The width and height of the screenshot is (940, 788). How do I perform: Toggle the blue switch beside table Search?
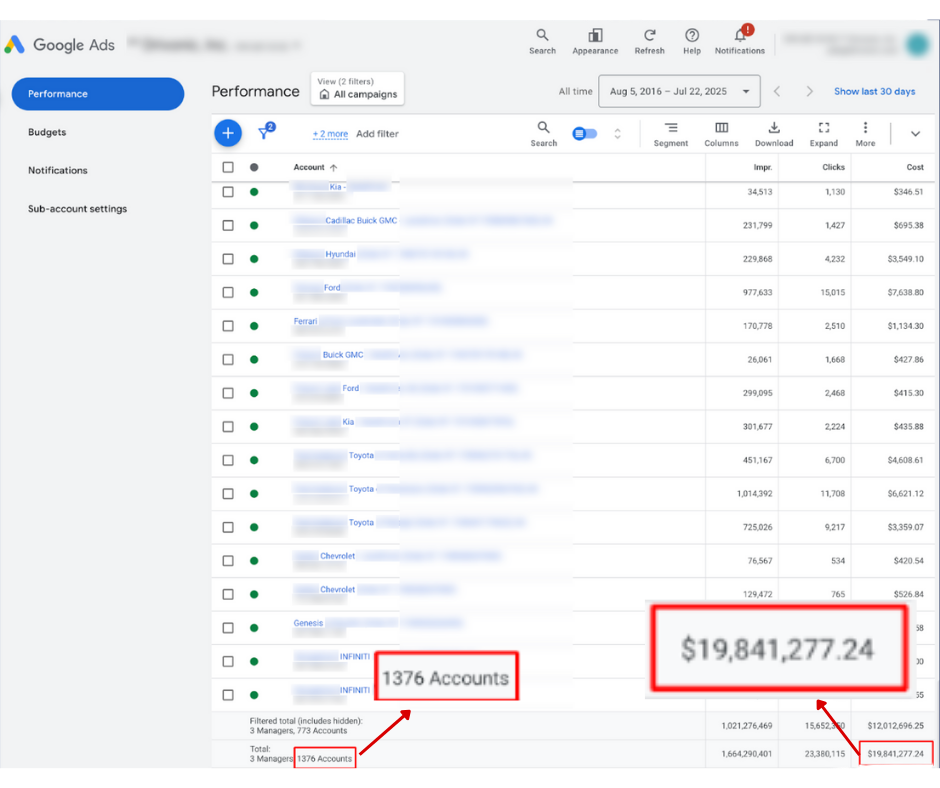tap(585, 133)
